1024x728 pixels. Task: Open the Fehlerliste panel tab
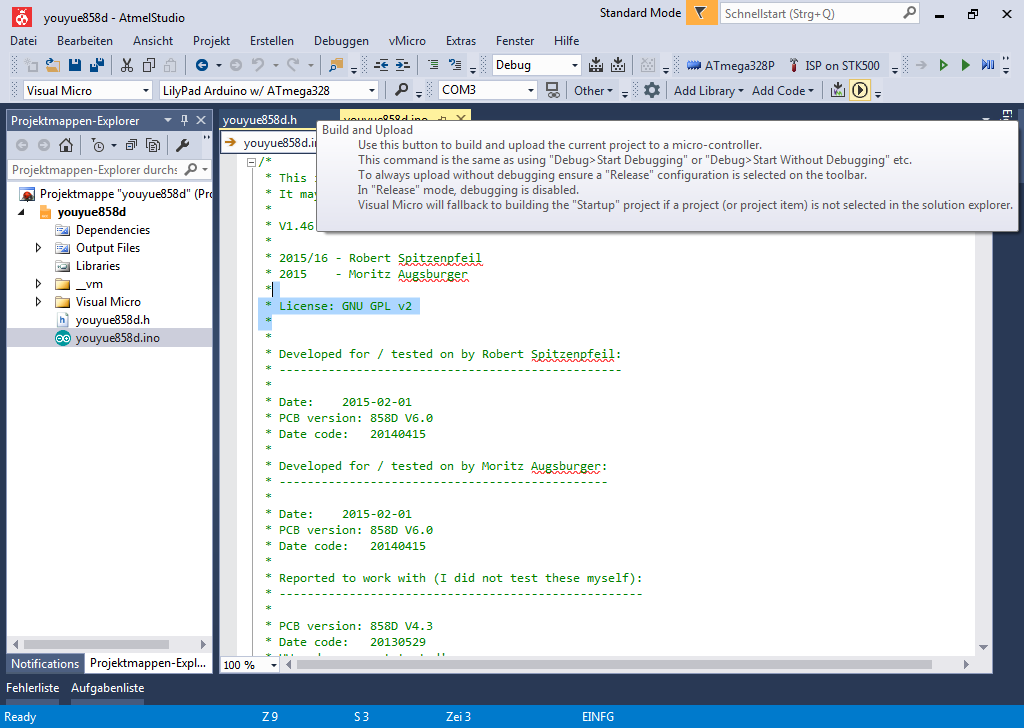tap(33, 688)
